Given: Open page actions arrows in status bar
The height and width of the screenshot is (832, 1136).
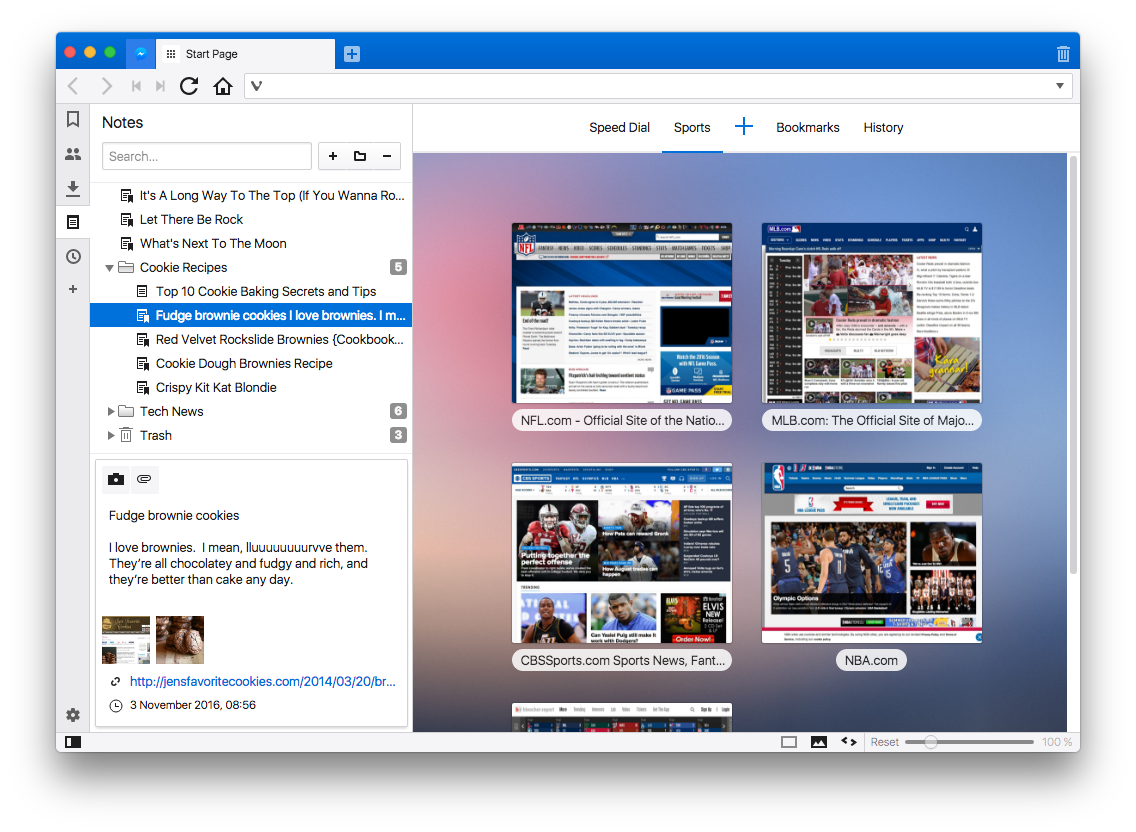Looking at the screenshot, I should pyautogui.click(x=848, y=741).
